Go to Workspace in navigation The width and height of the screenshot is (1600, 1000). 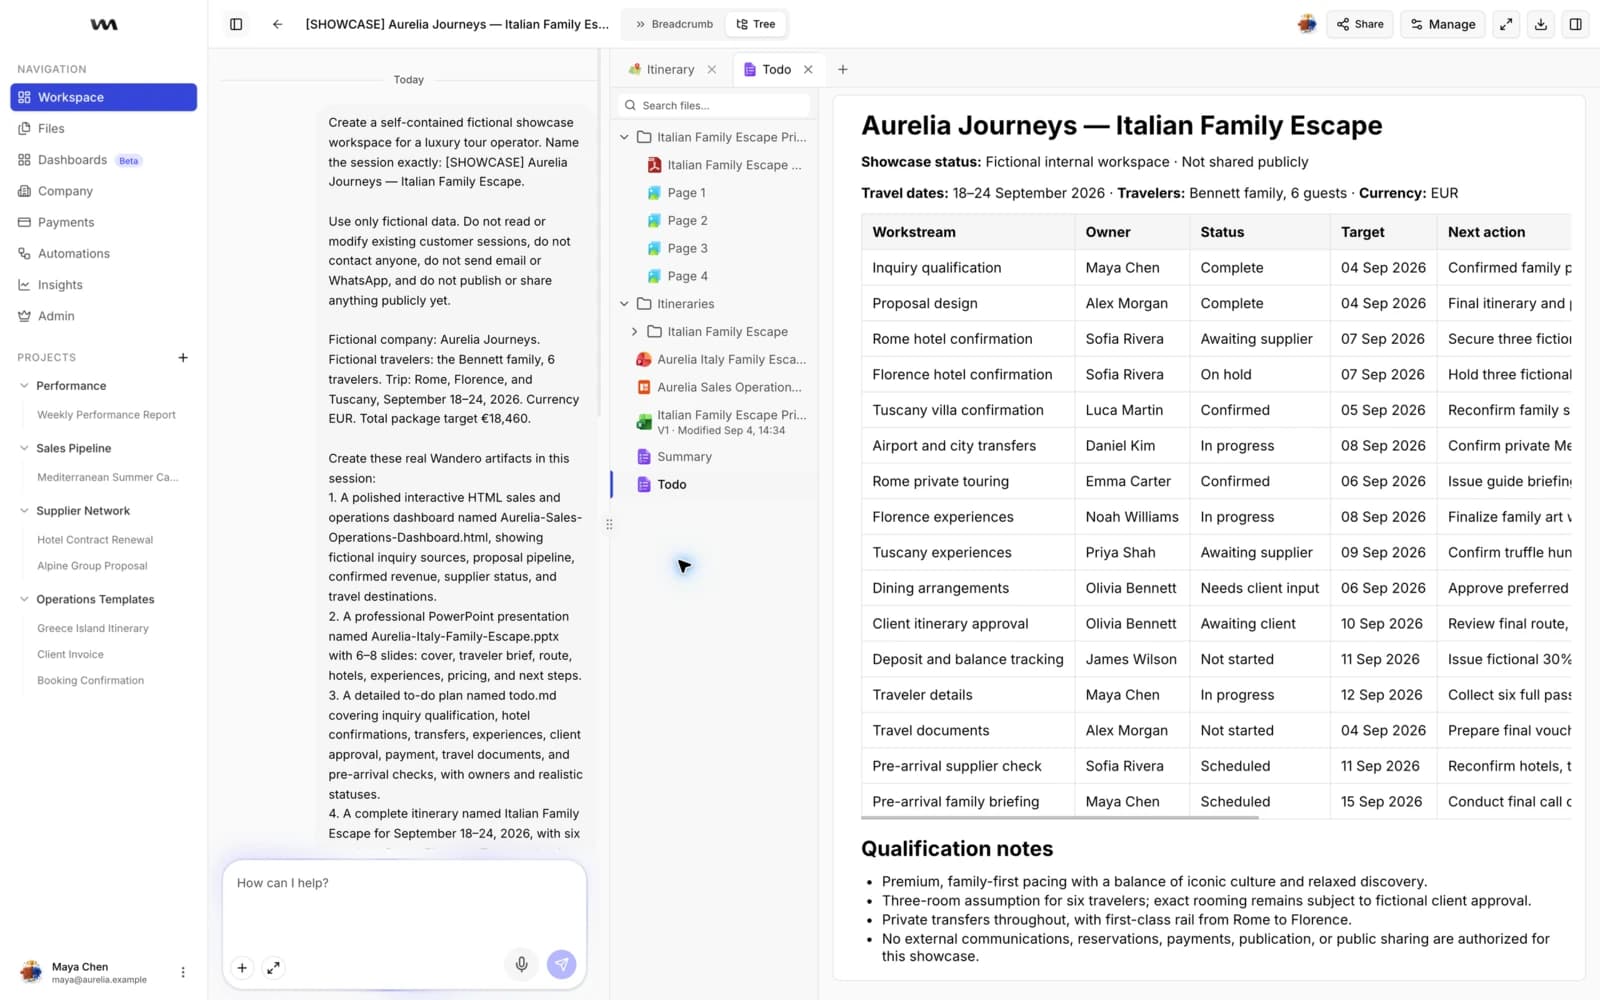103,97
